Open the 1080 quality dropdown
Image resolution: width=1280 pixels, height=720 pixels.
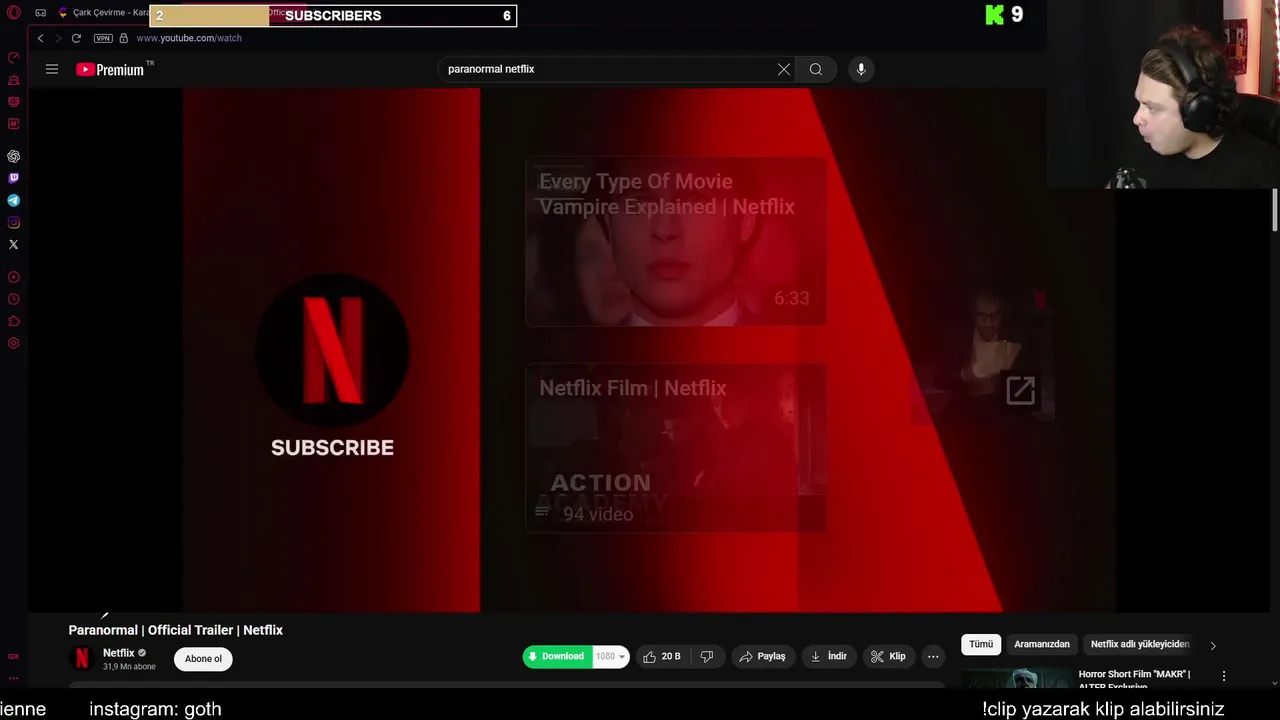tap(611, 656)
